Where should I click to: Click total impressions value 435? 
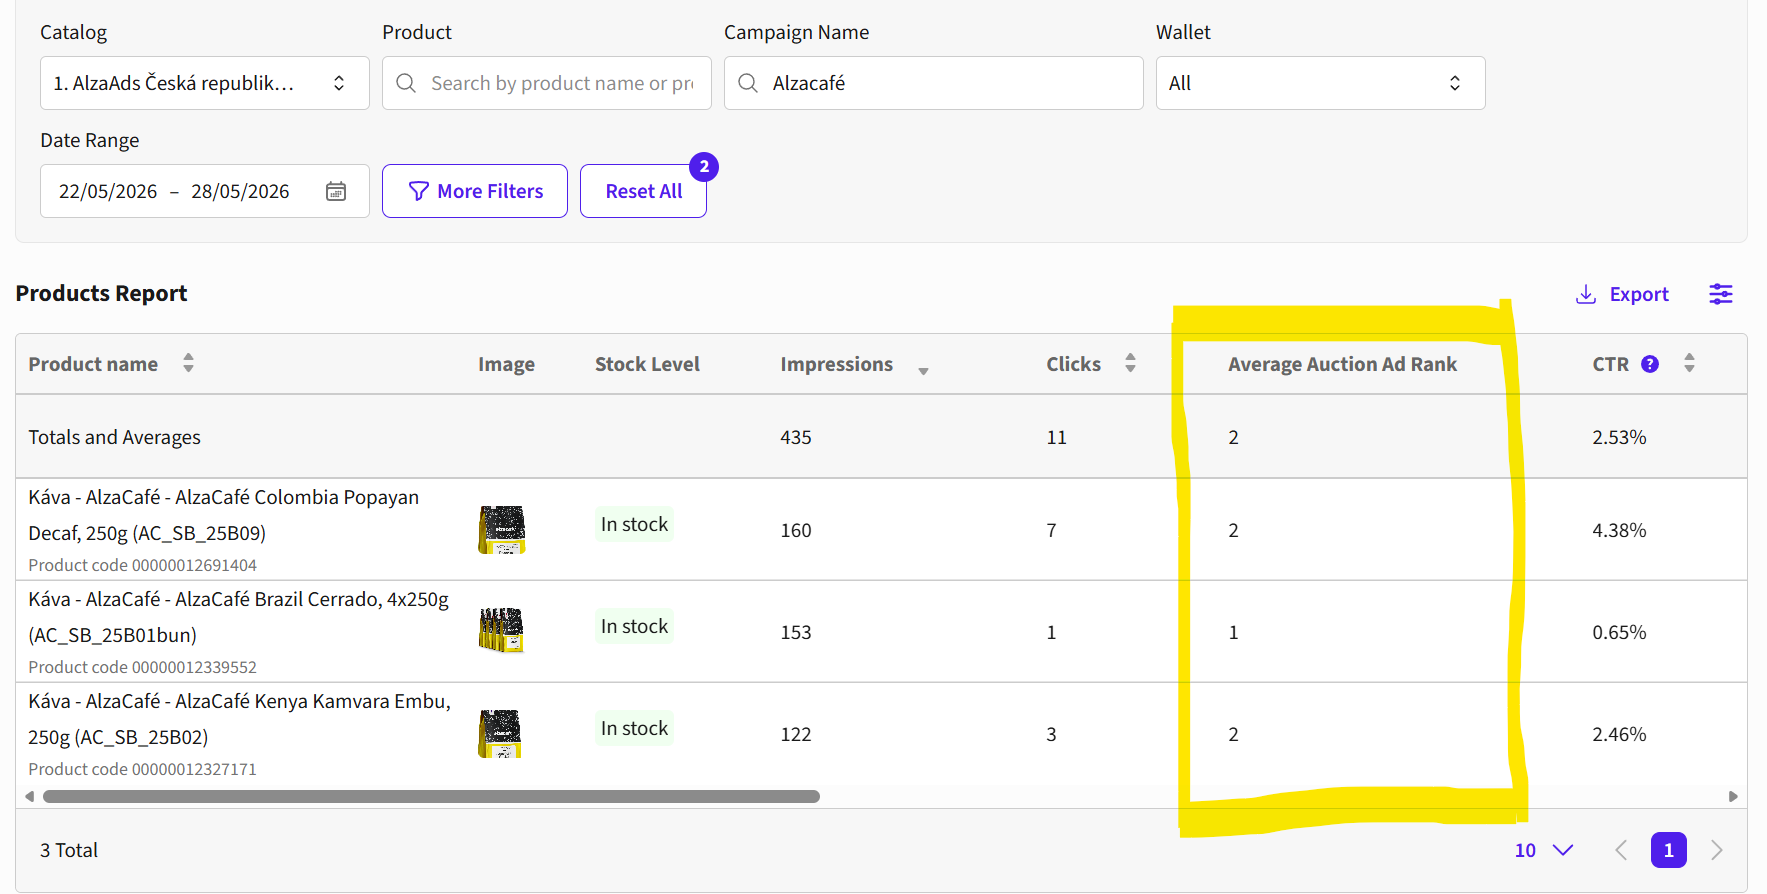click(796, 437)
